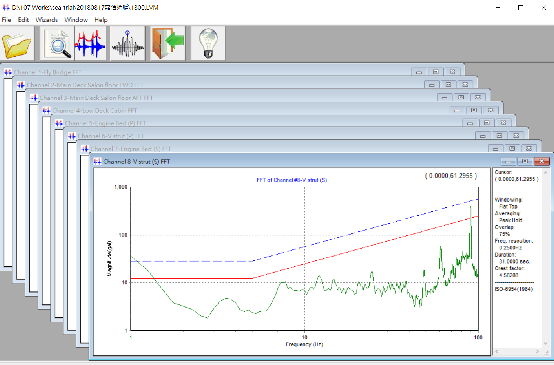
Task: Click the Freq. resolution label in info panel
Action: click(514, 241)
